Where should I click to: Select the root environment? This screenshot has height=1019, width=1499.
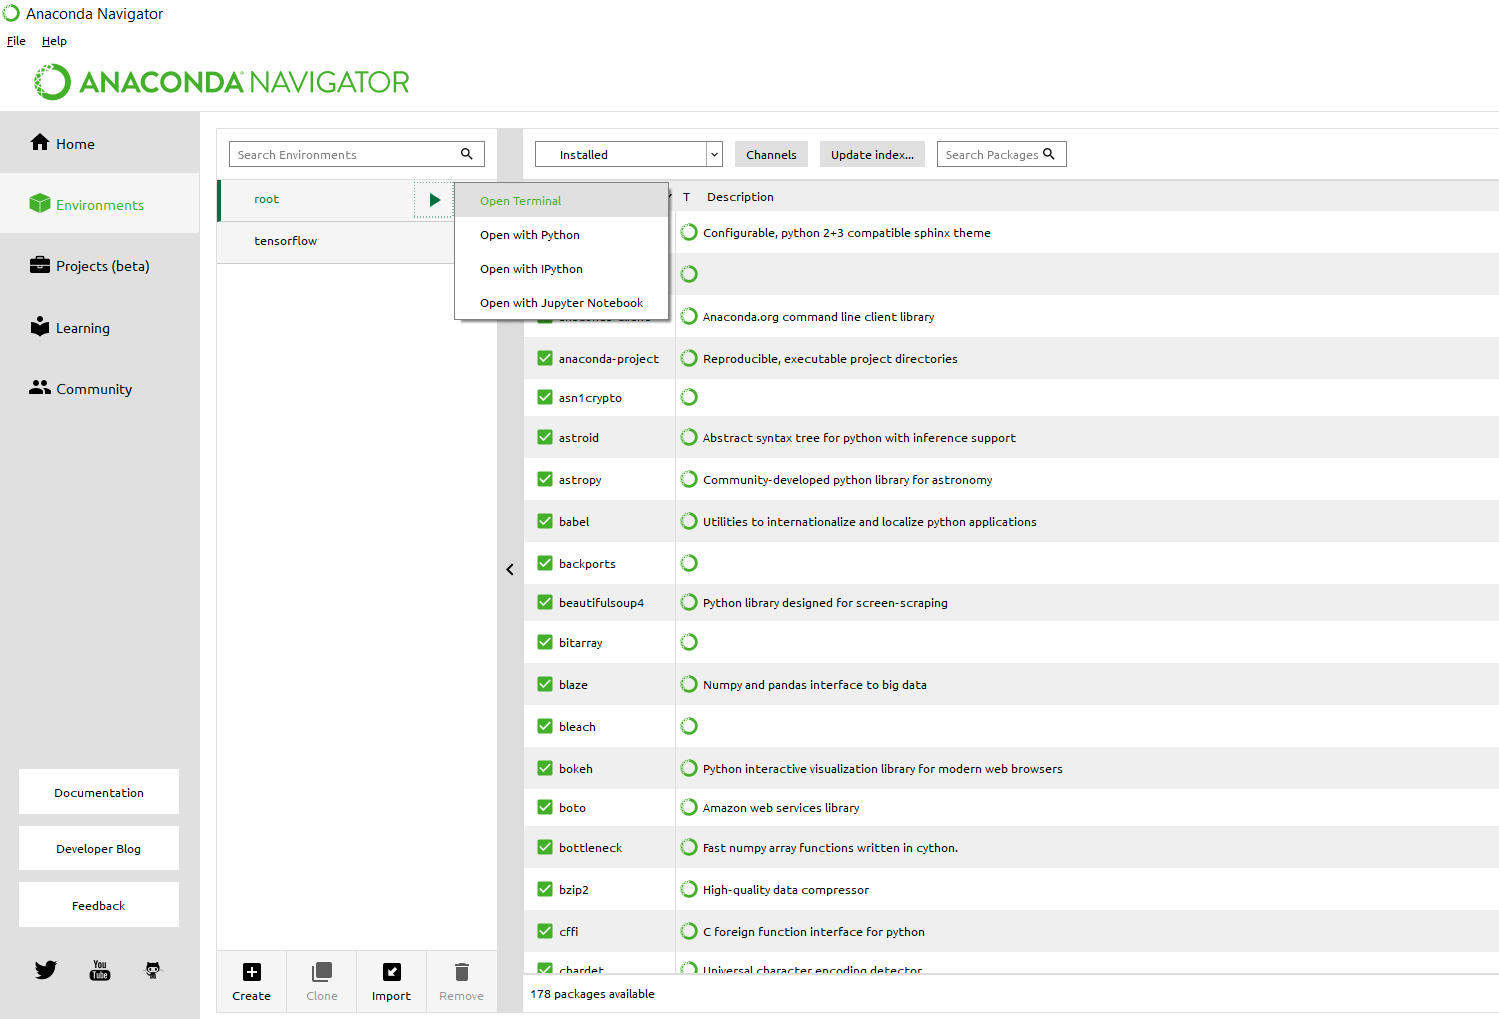pyautogui.click(x=316, y=200)
